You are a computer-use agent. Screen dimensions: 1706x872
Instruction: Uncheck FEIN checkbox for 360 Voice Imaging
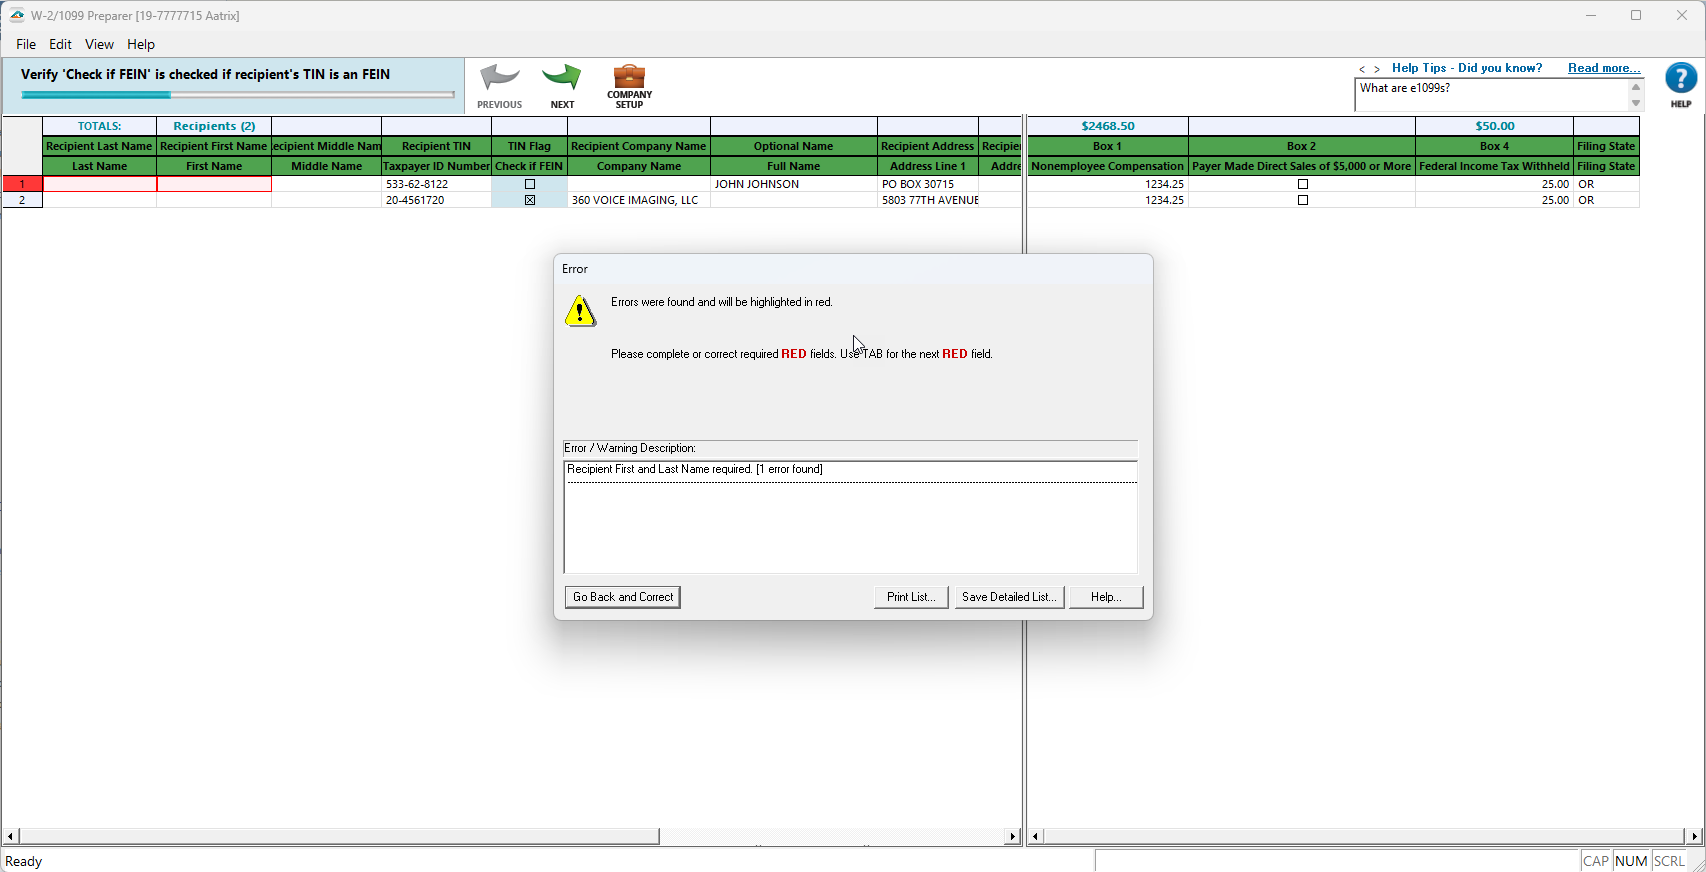[x=530, y=200]
